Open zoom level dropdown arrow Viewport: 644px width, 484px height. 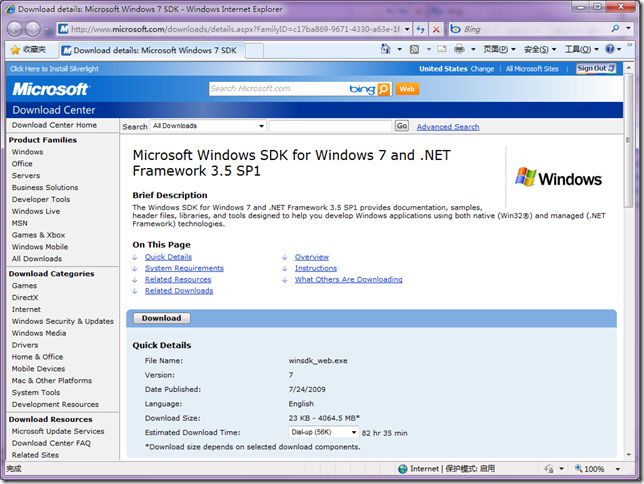(x=617, y=469)
